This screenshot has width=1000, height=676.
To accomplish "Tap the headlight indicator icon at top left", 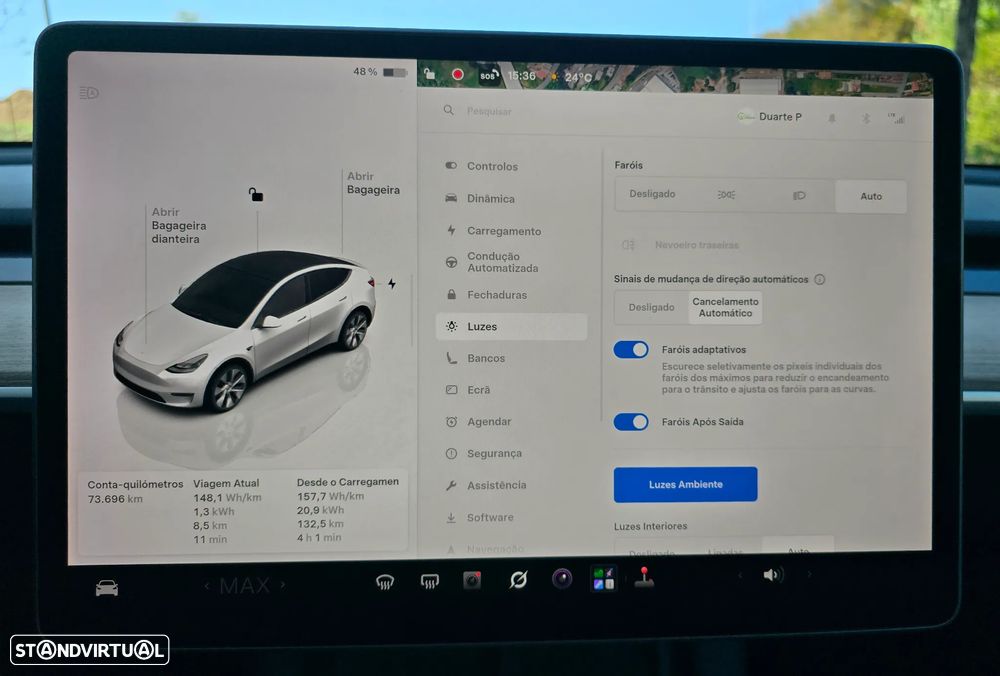I will point(89,93).
